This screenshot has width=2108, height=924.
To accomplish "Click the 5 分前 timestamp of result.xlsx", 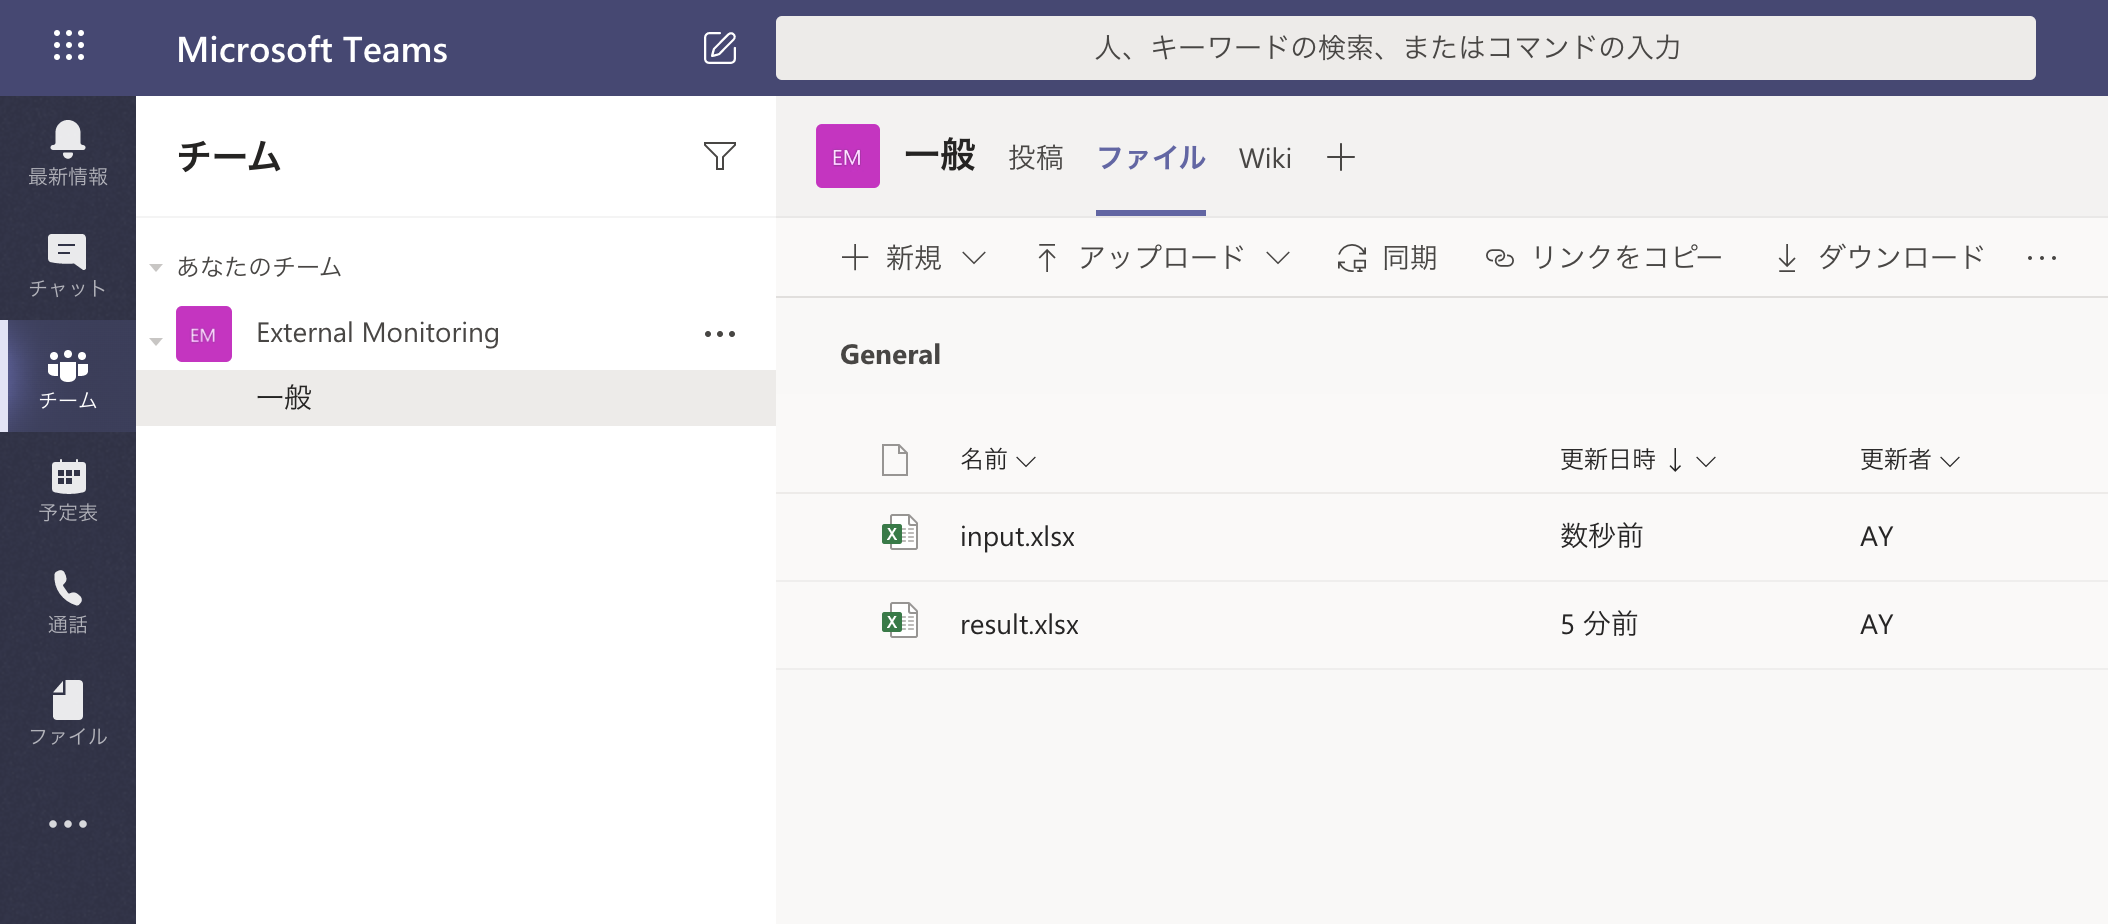I will click(1599, 624).
